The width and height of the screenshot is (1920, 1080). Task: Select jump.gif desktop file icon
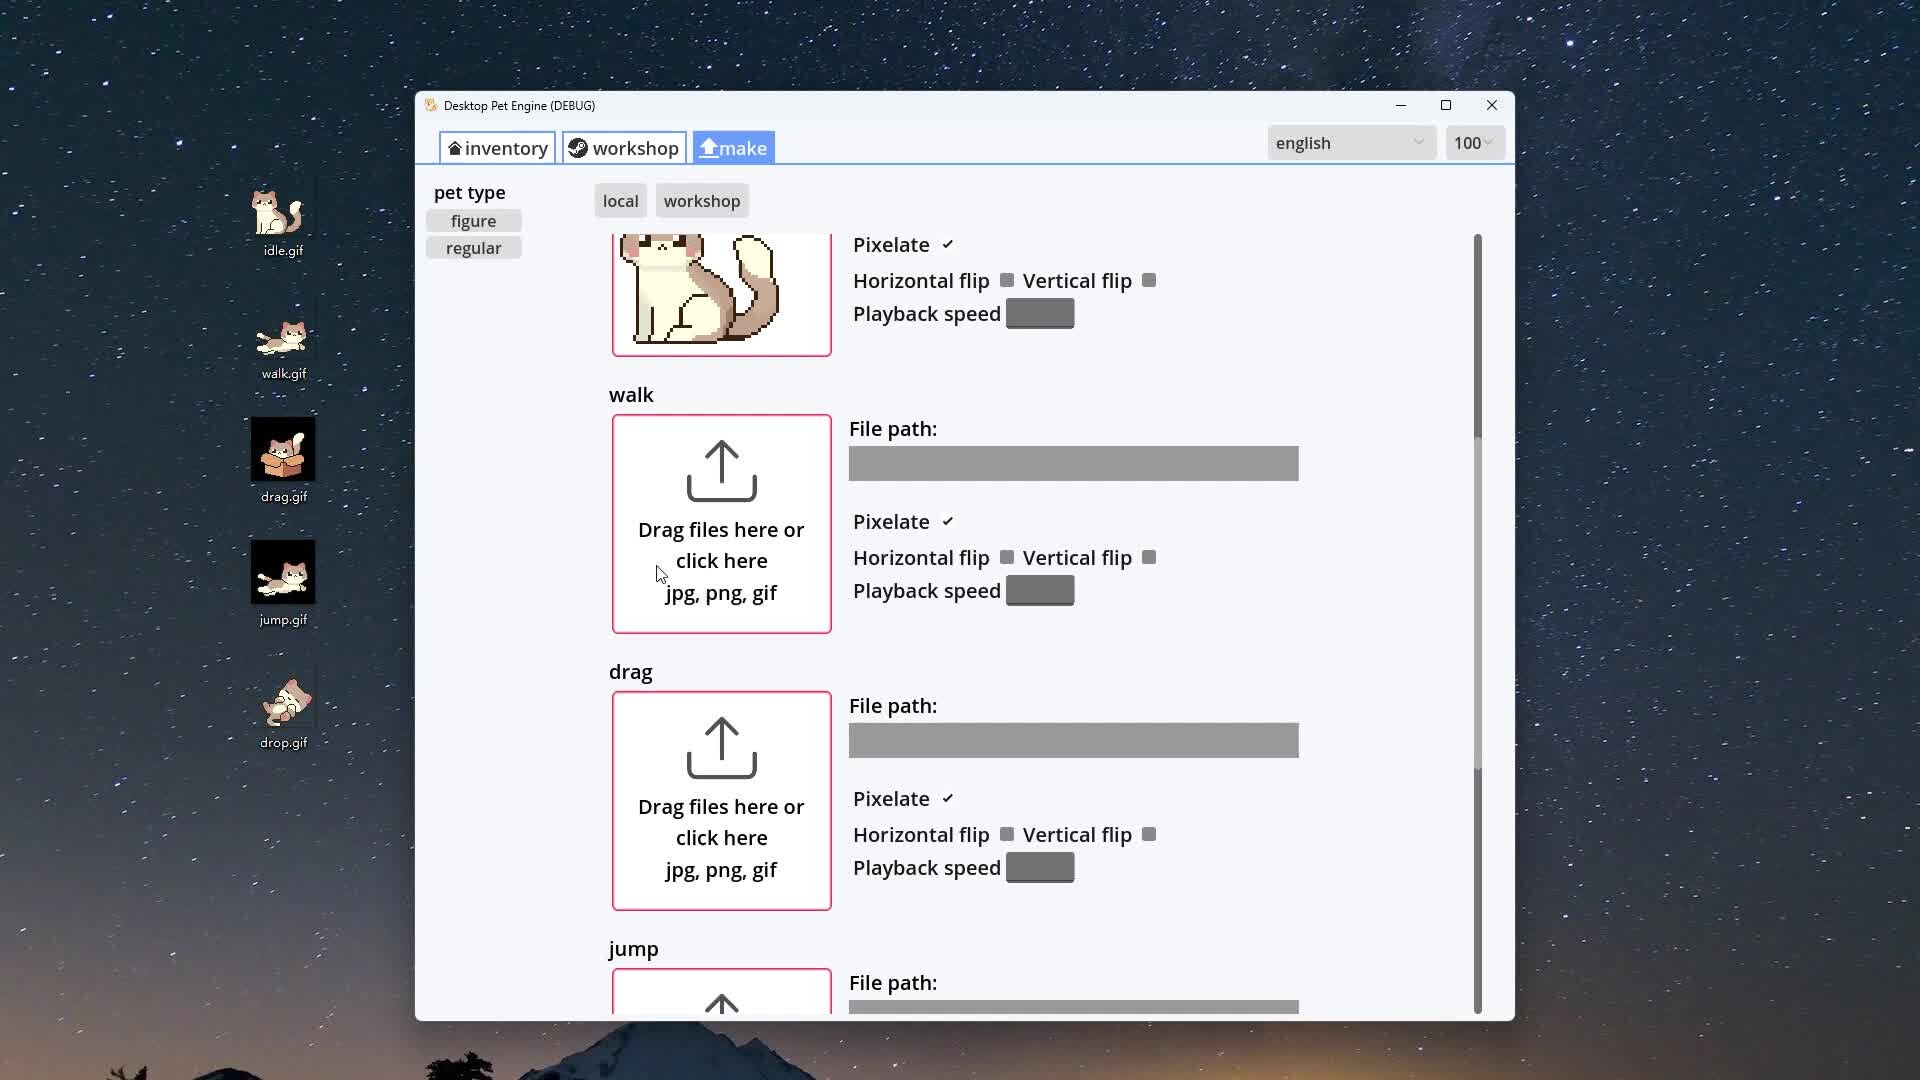pos(283,574)
